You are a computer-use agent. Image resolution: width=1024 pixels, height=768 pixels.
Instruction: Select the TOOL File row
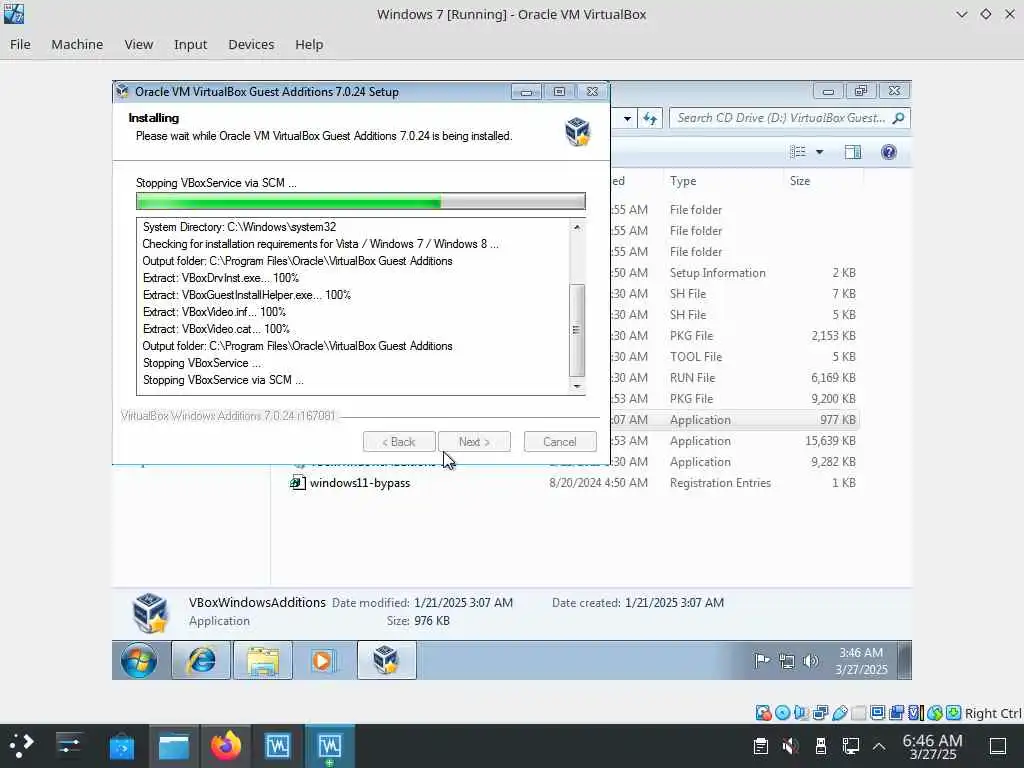(x=735, y=357)
